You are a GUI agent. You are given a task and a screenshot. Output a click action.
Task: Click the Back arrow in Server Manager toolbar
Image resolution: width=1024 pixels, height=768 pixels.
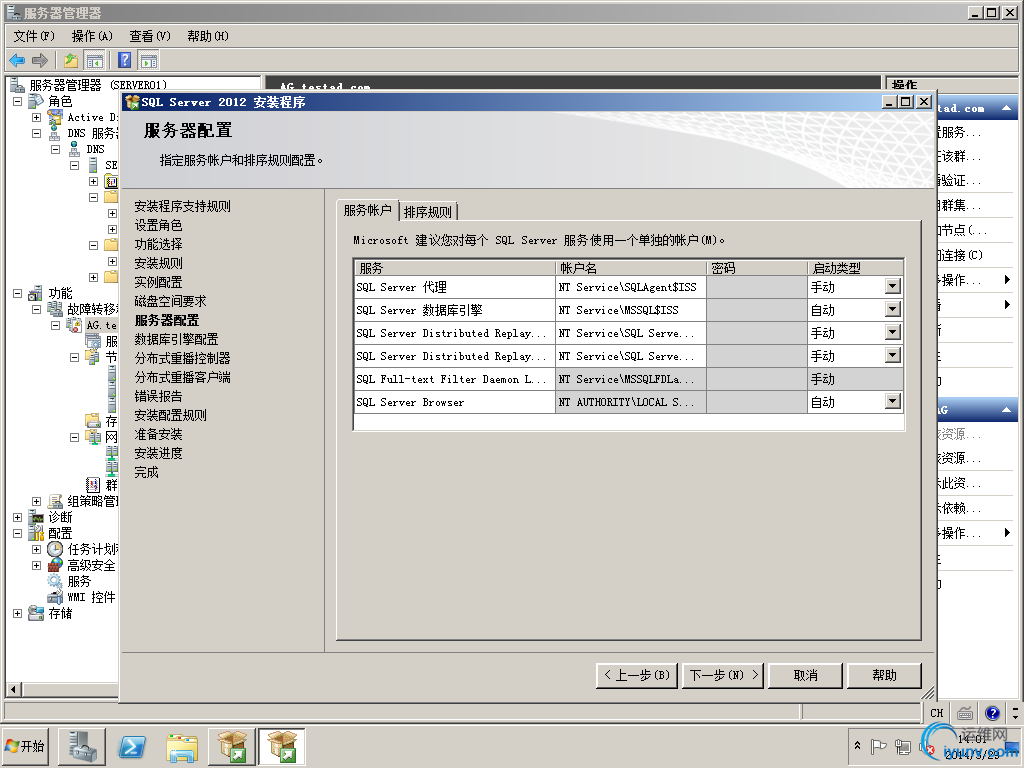coord(17,61)
